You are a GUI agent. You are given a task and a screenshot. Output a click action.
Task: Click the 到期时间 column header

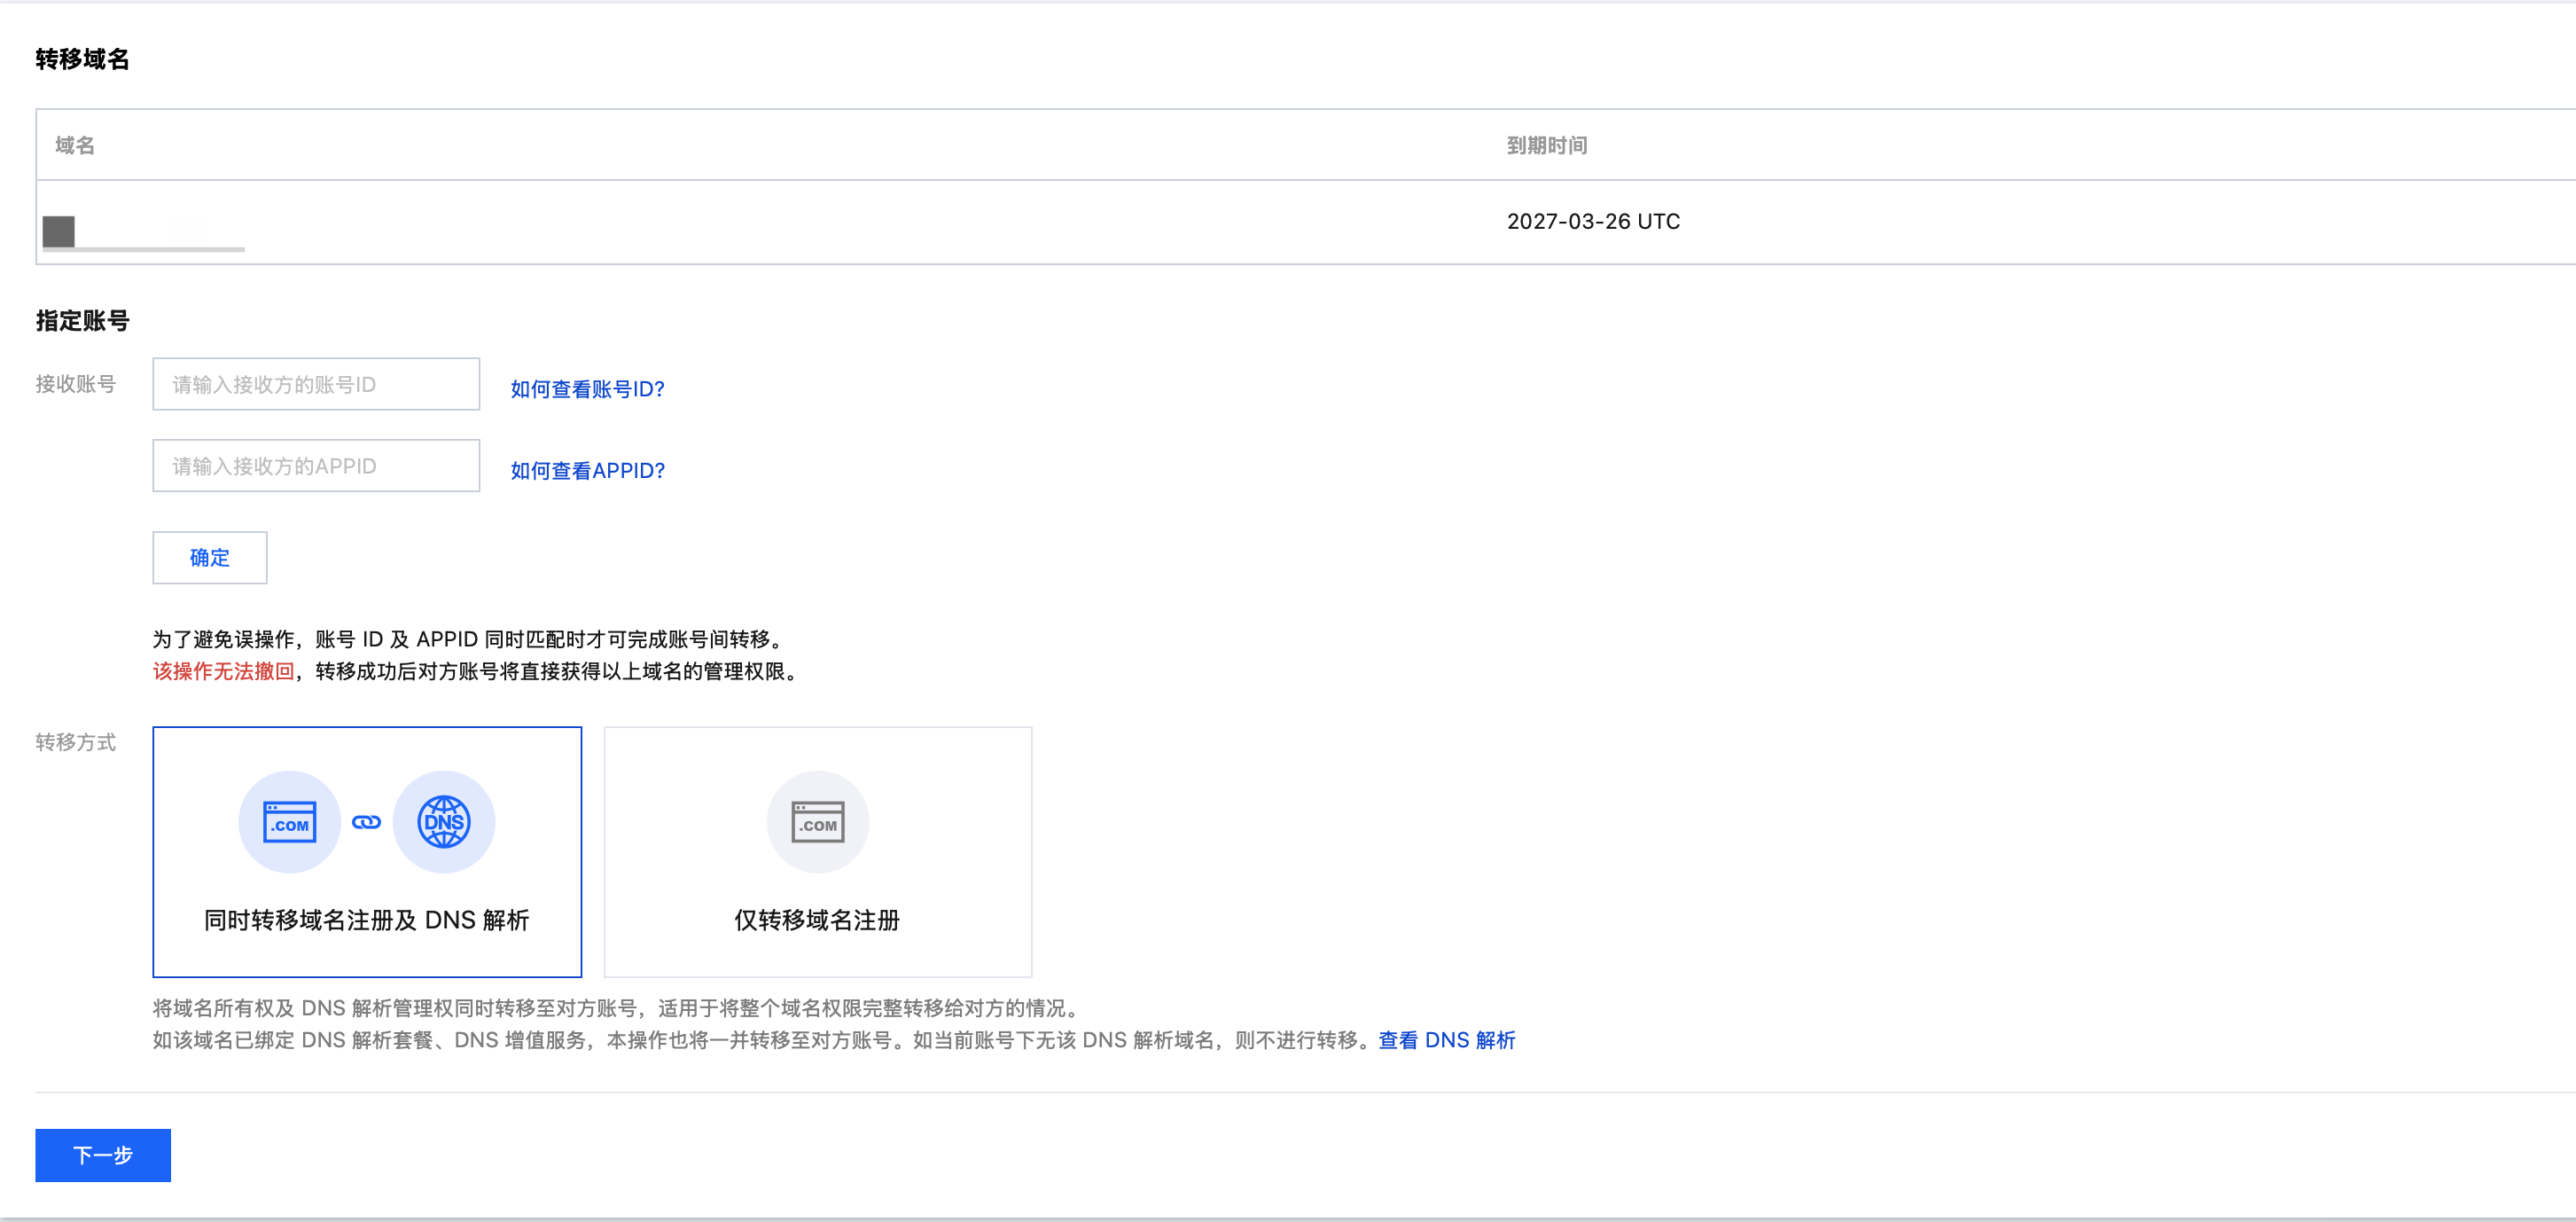tap(1546, 145)
